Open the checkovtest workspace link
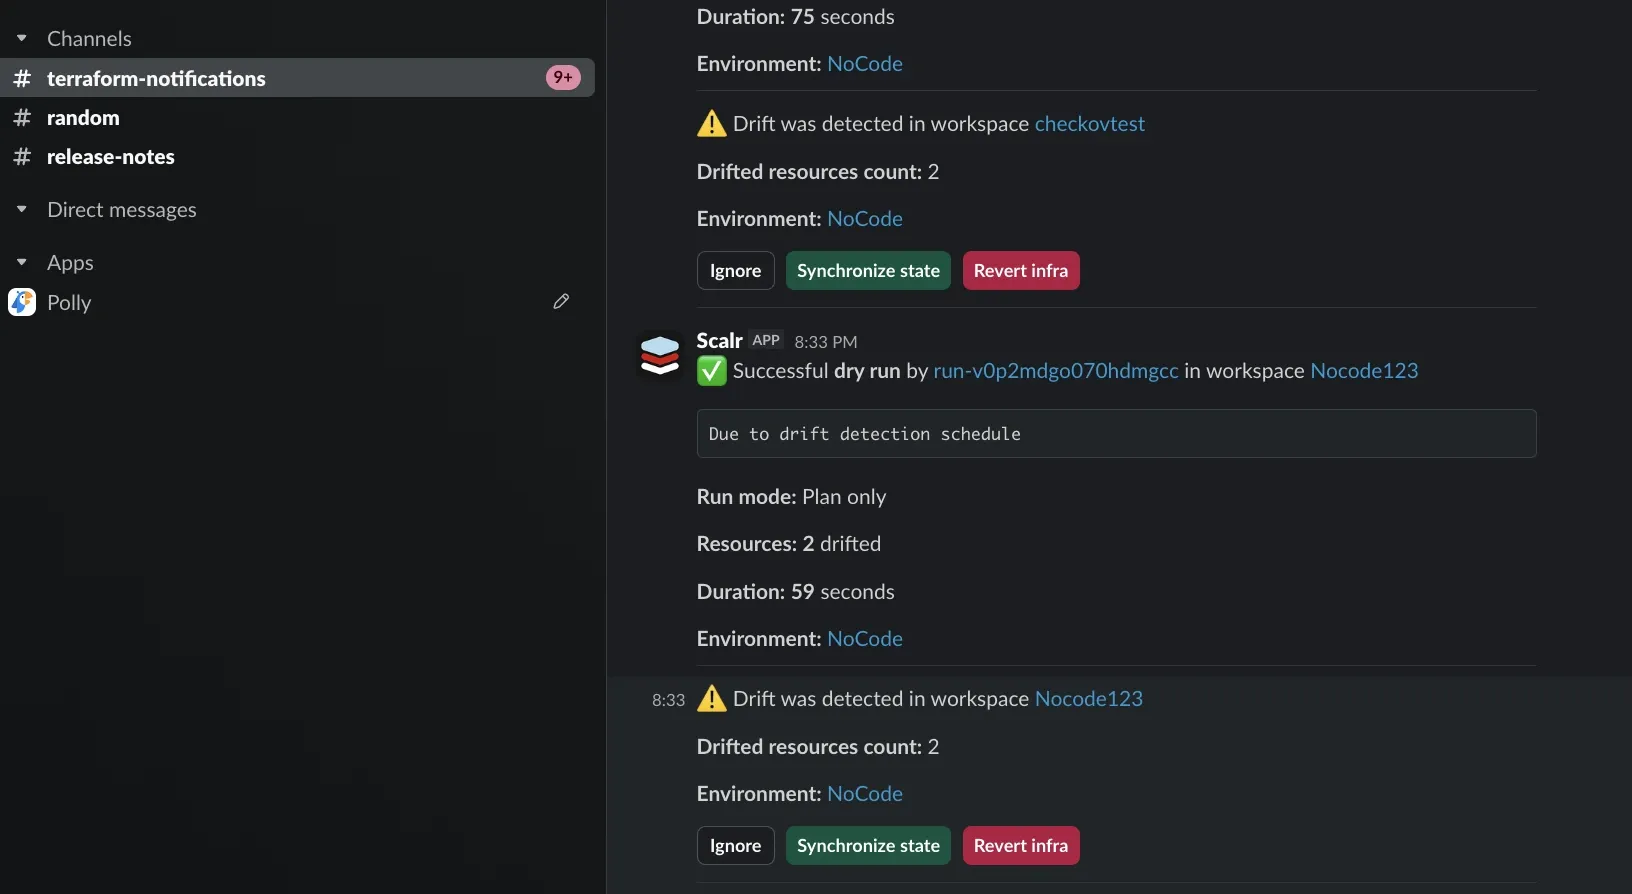The width and height of the screenshot is (1632, 894). point(1089,124)
